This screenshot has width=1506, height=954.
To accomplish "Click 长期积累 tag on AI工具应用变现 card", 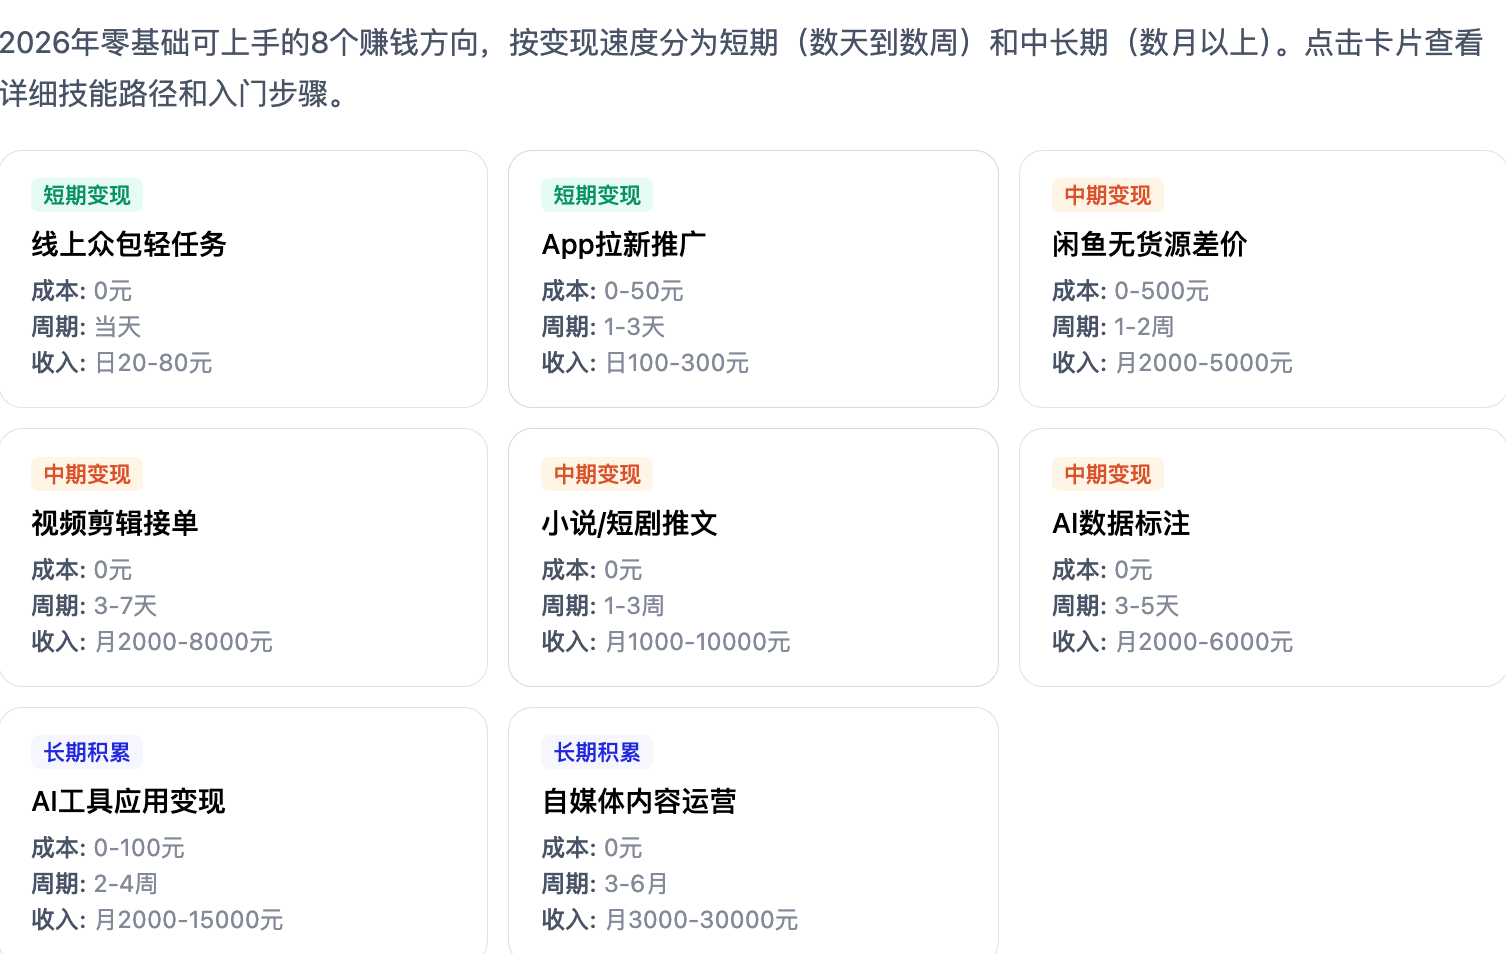I will tap(87, 752).
